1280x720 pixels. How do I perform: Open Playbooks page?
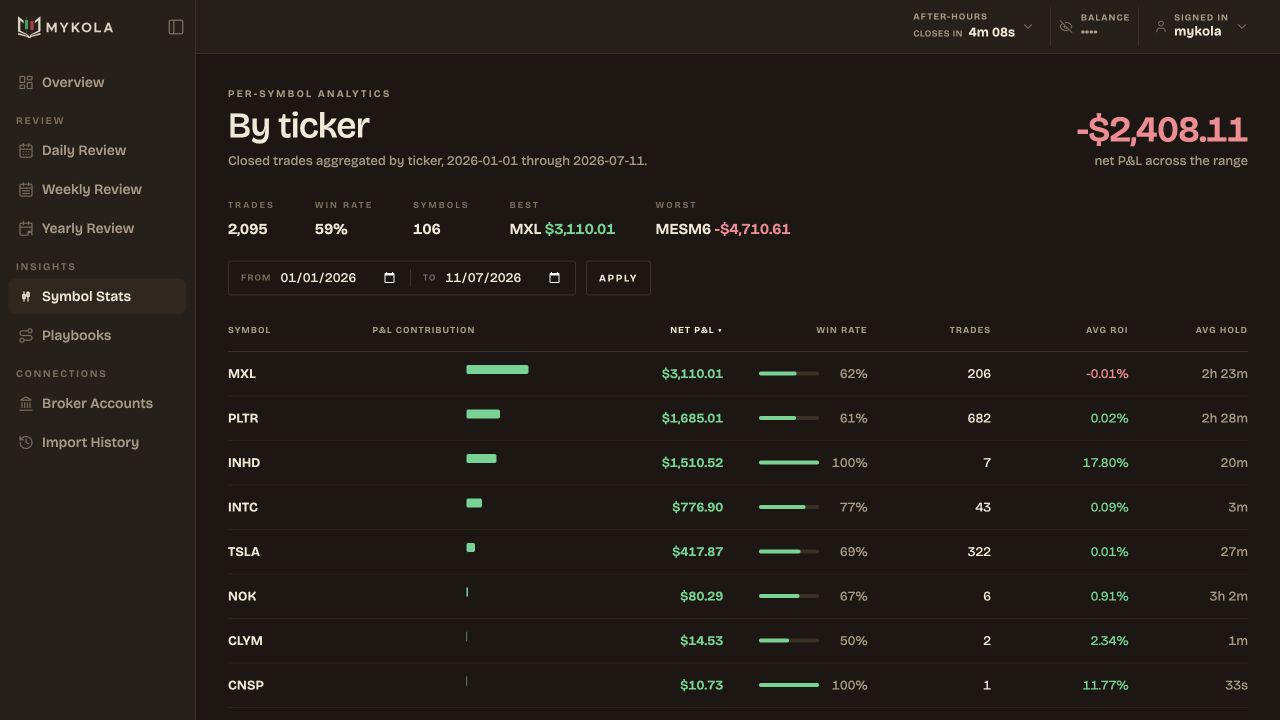tap(97, 335)
